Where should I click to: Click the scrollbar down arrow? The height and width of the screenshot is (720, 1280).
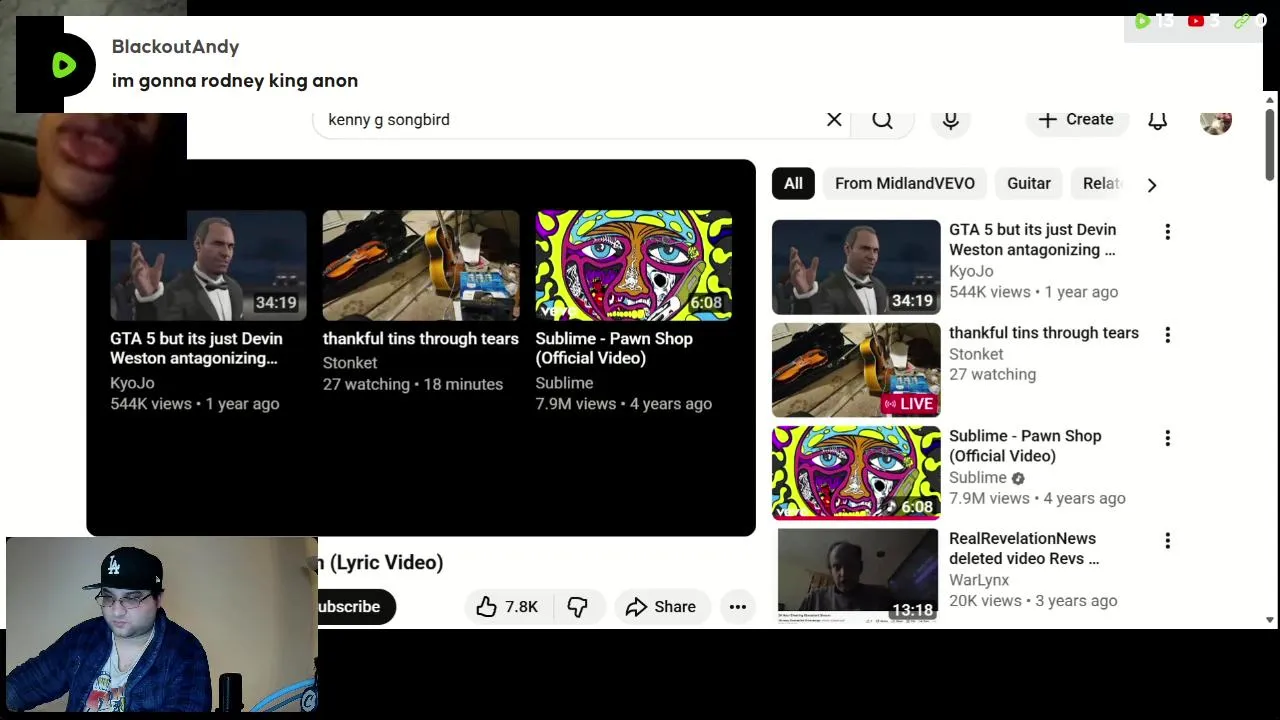[1271, 620]
